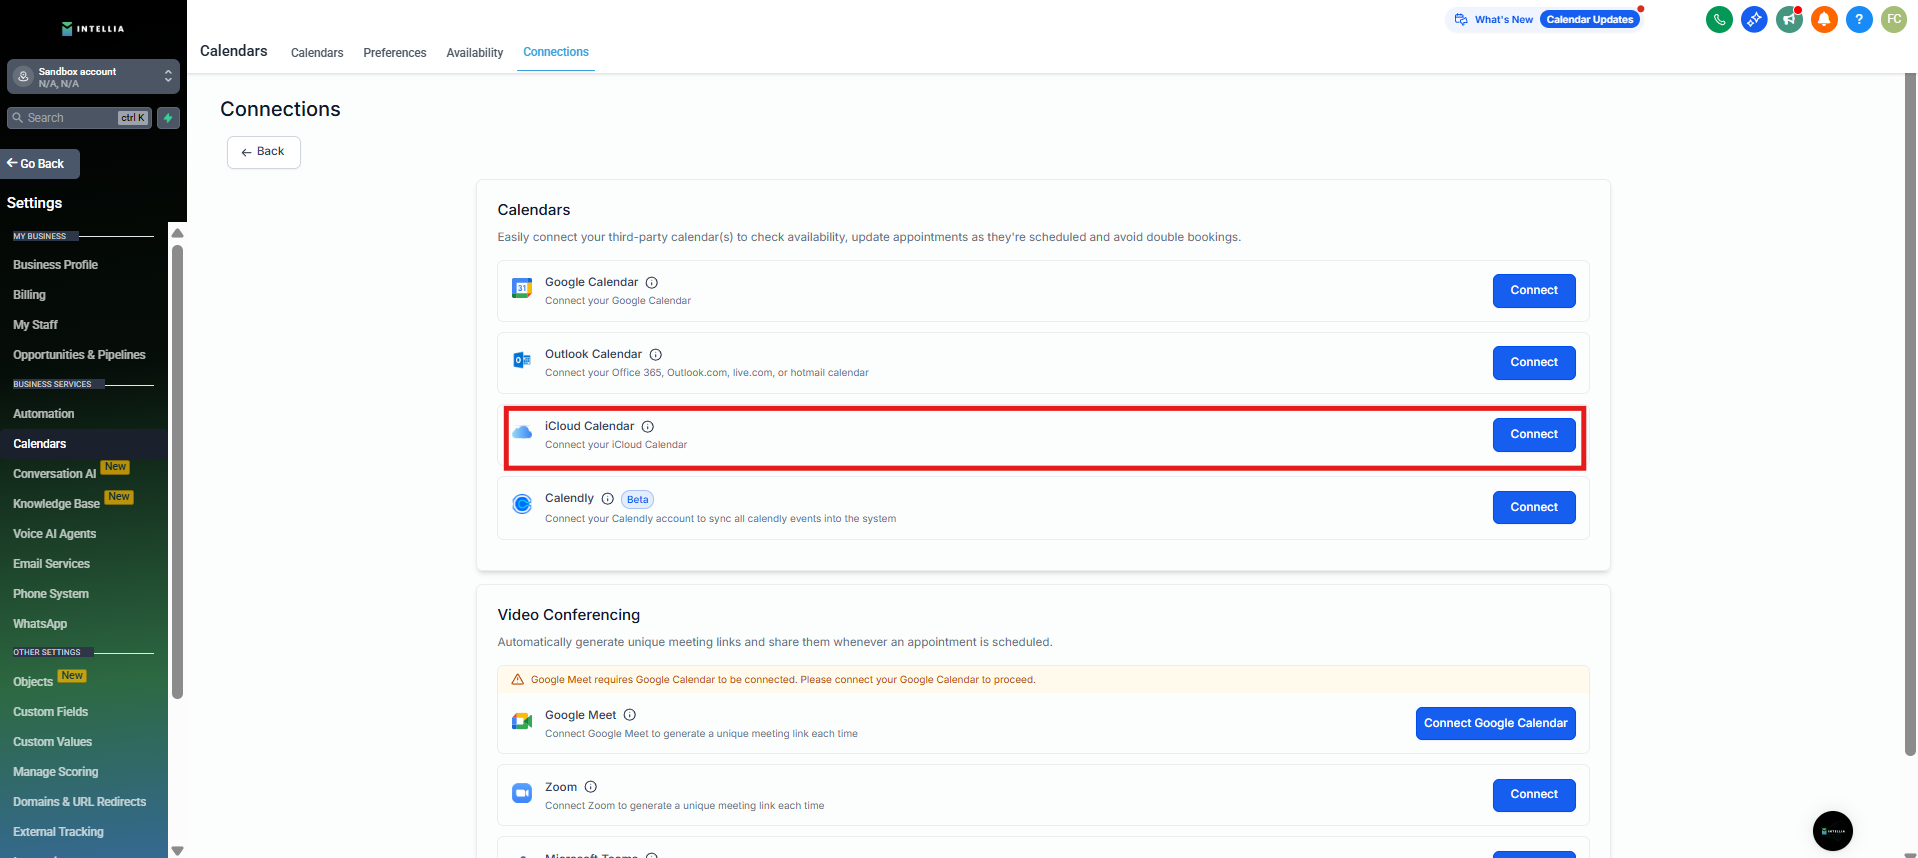This screenshot has height=858, width=1918.
Task: Click the main page vertical scrollbar
Action: point(1910,414)
